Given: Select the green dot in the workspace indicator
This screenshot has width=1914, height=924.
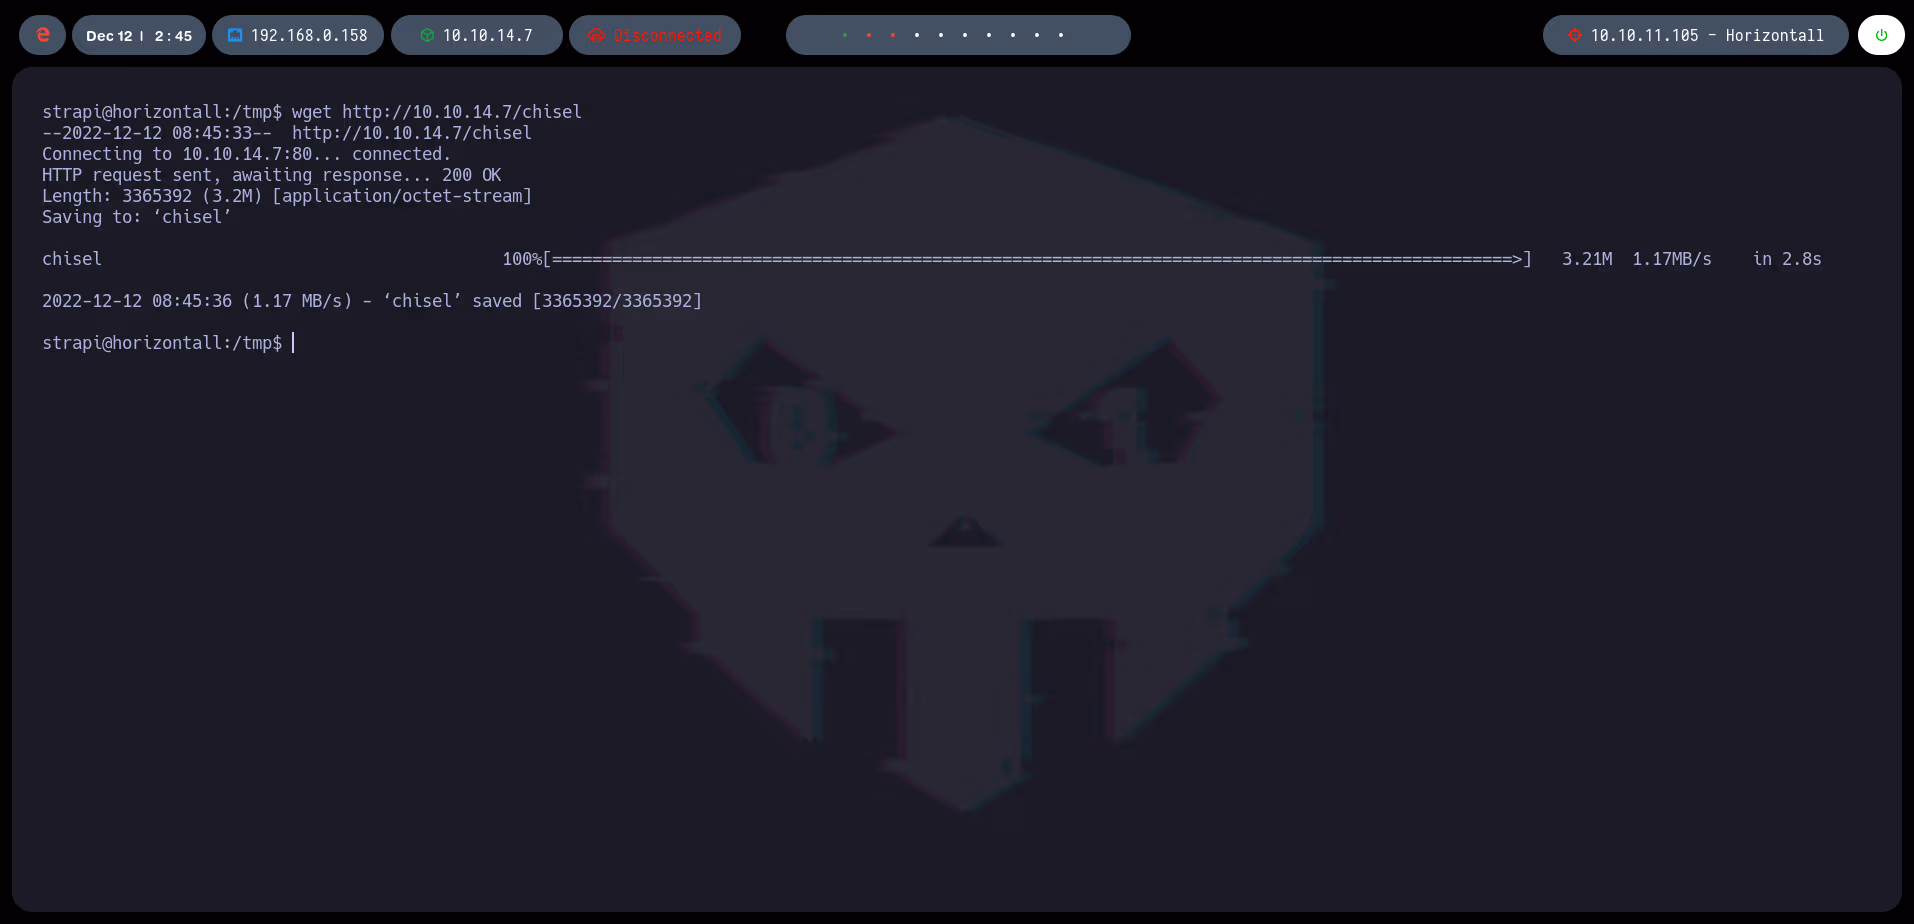Looking at the screenshot, I should (x=845, y=35).
